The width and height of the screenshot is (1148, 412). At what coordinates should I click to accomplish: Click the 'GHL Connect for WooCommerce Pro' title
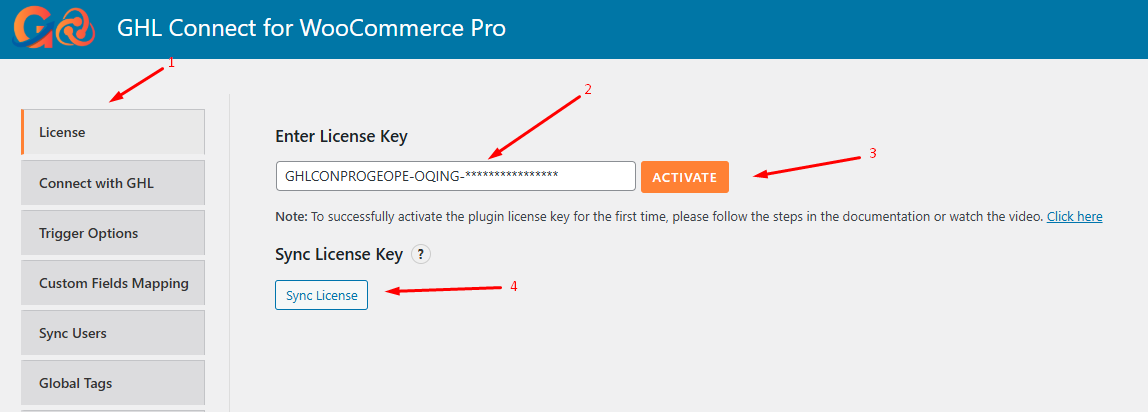312,28
